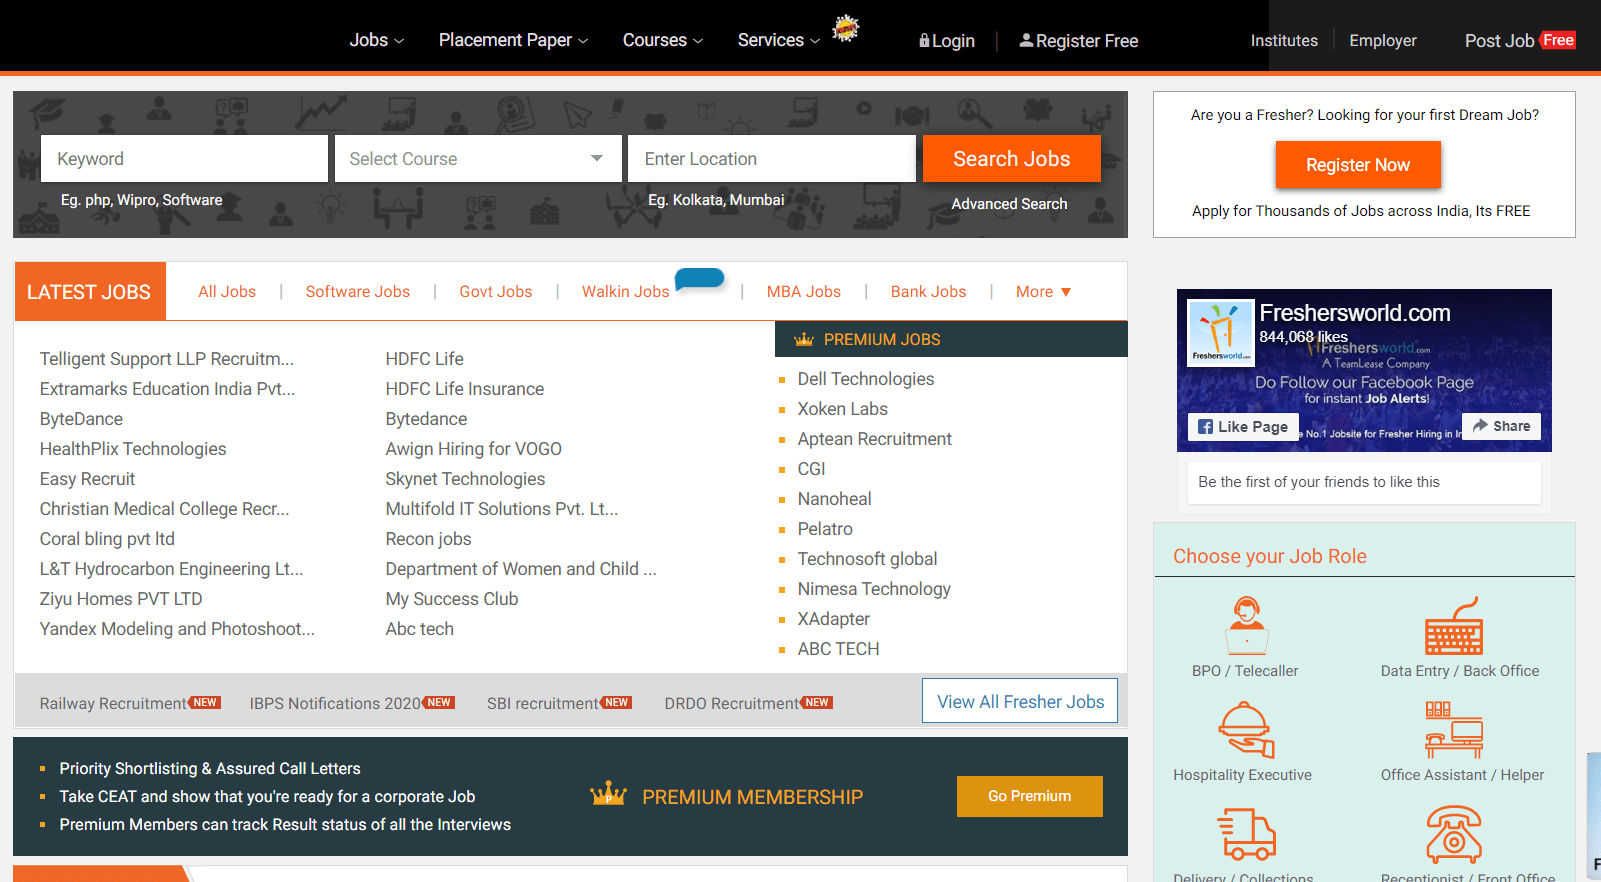Click the Freshersworld Facebook page logo
1601x882 pixels.
point(1220,333)
